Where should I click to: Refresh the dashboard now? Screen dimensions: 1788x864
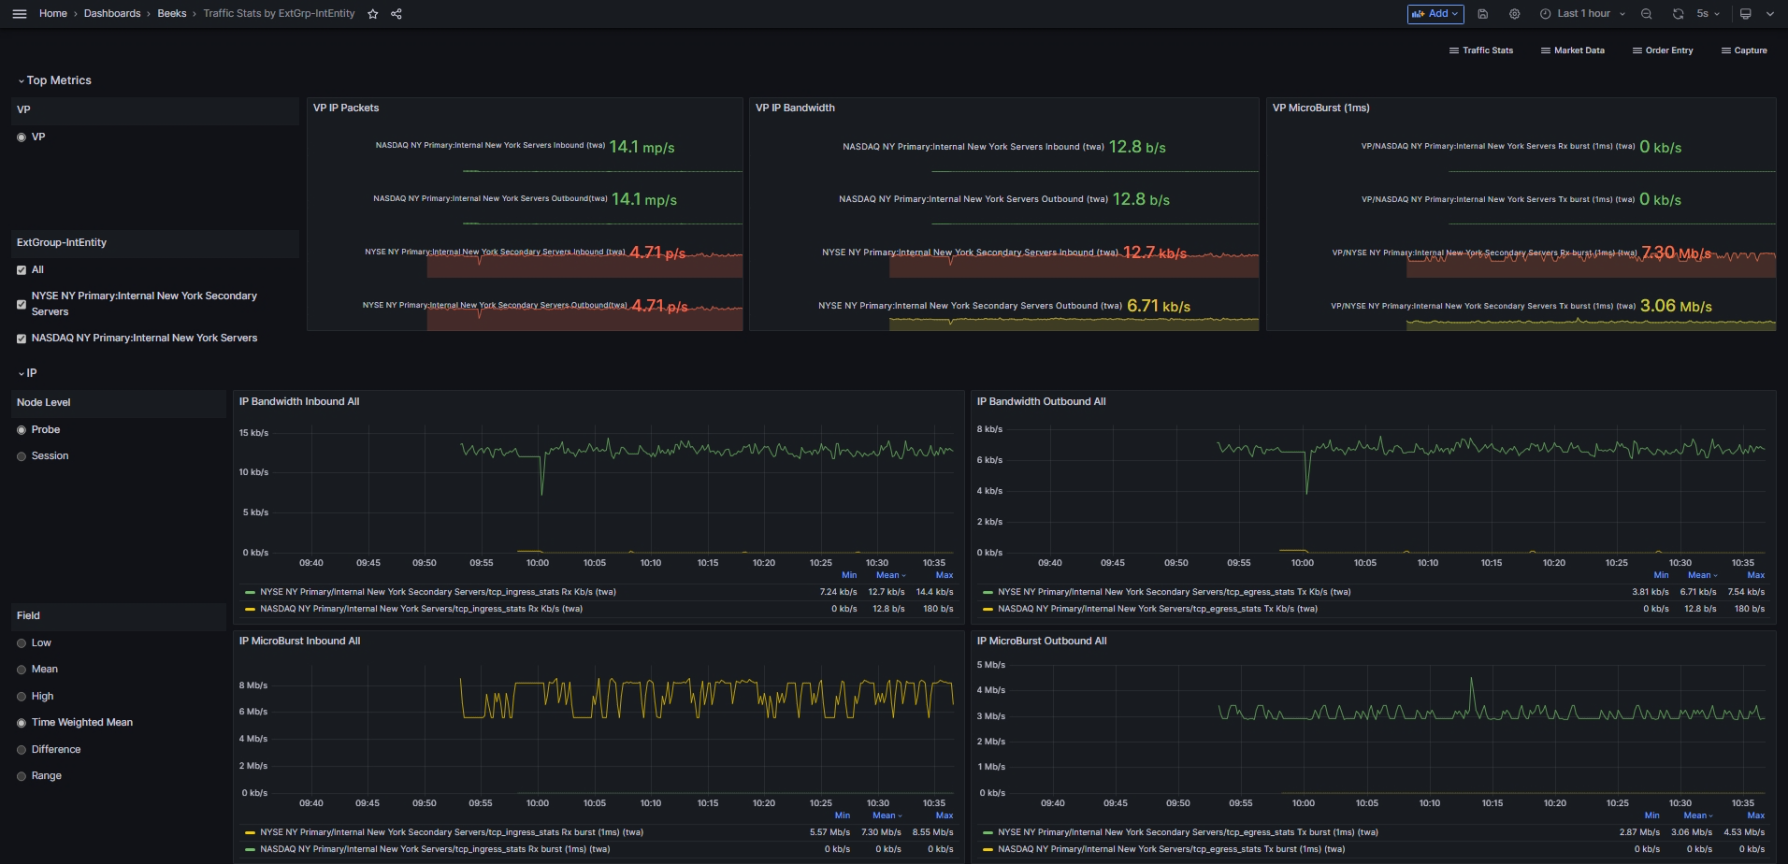[x=1677, y=14]
